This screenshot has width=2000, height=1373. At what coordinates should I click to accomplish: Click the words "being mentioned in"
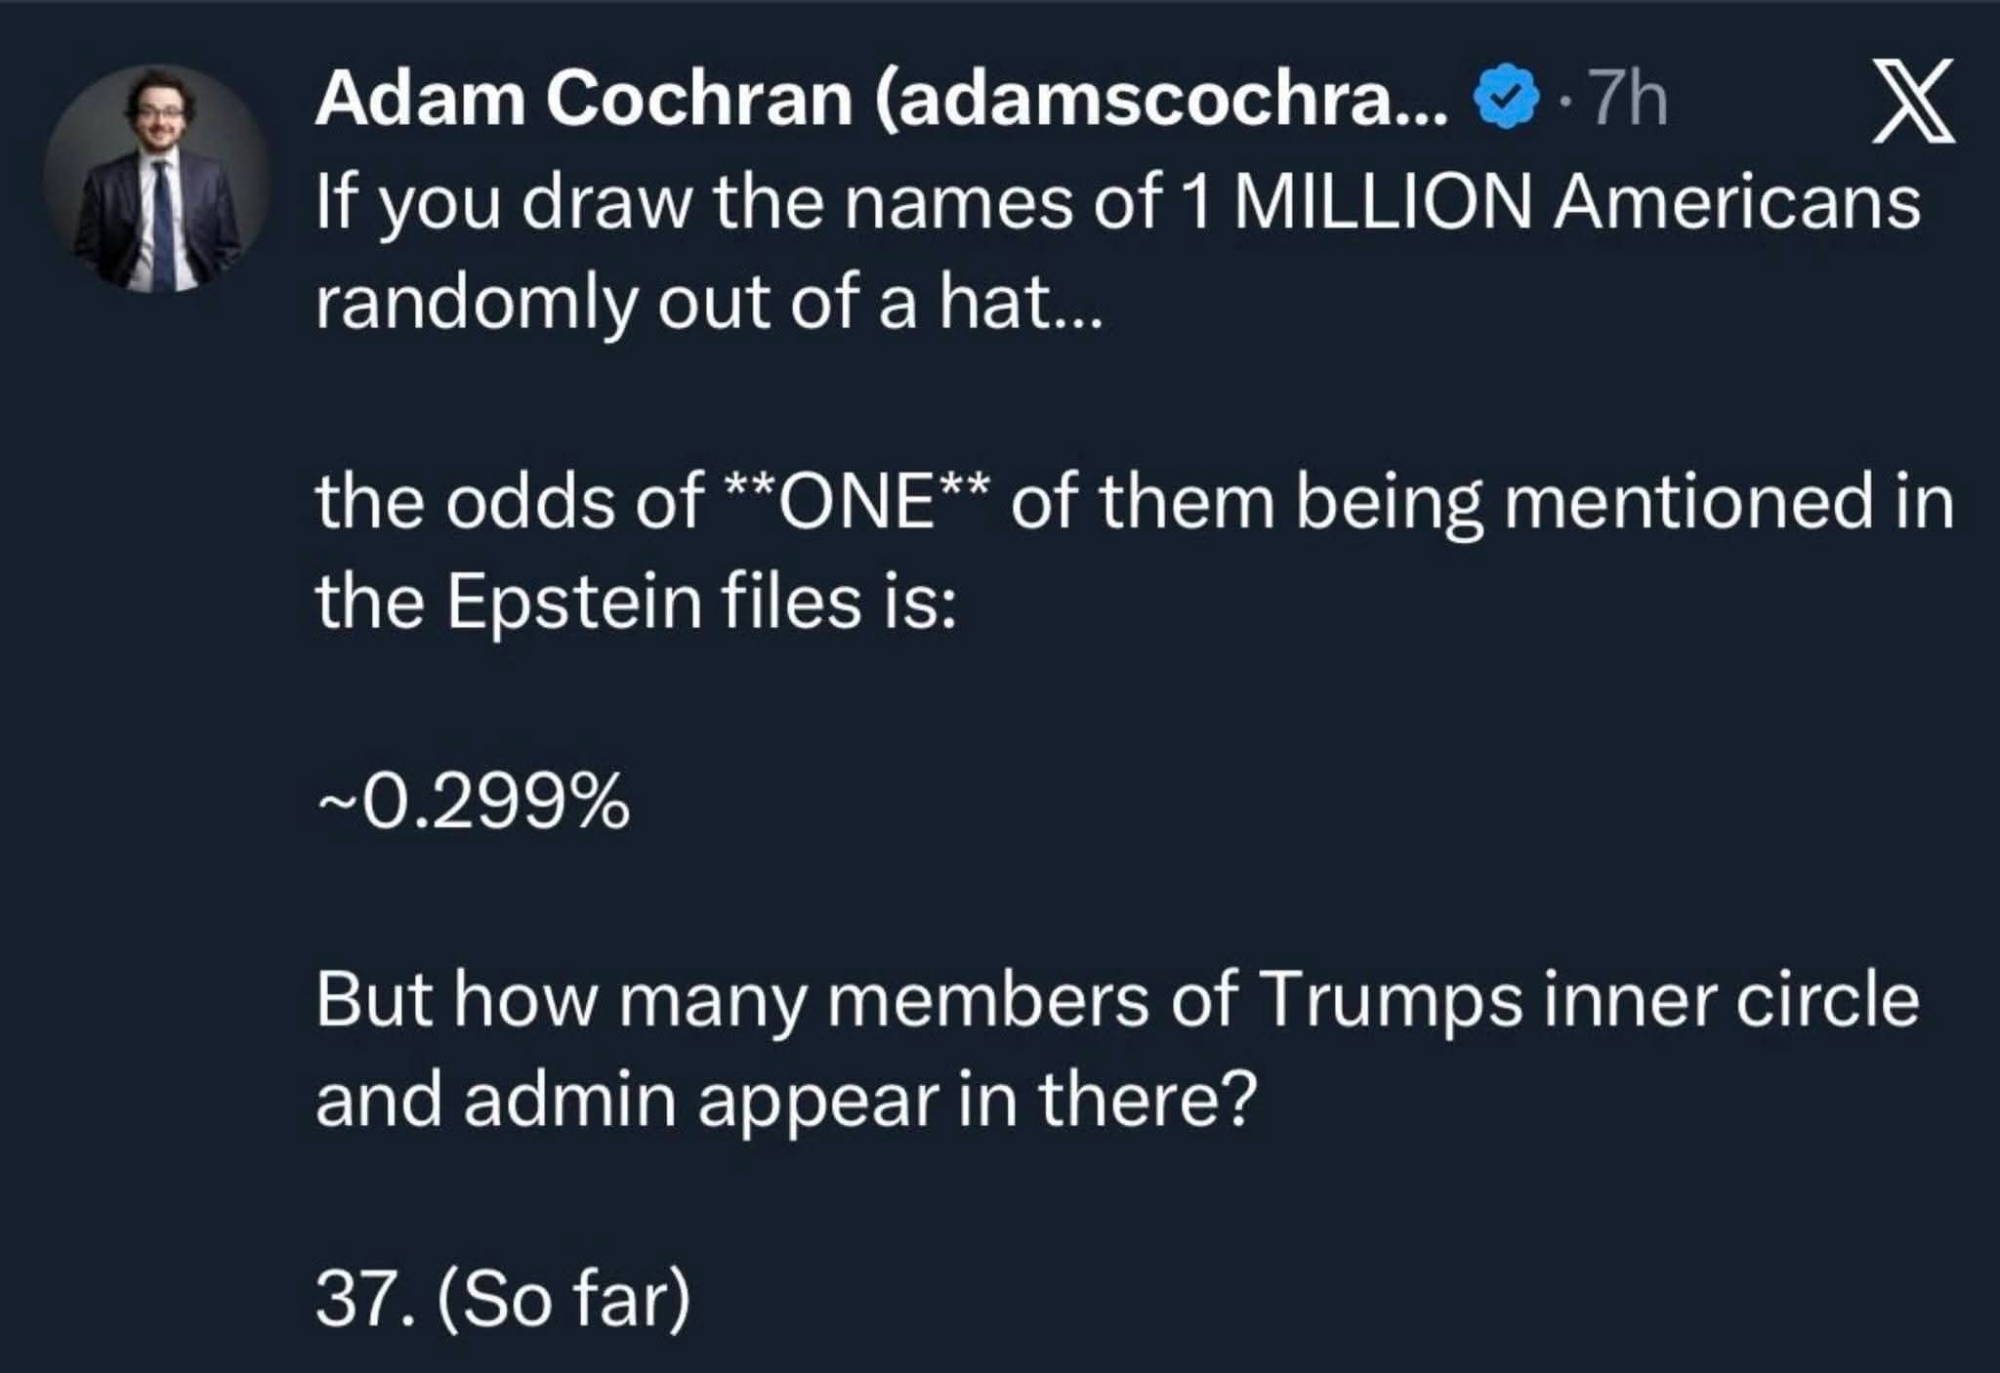(x=1625, y=502)
